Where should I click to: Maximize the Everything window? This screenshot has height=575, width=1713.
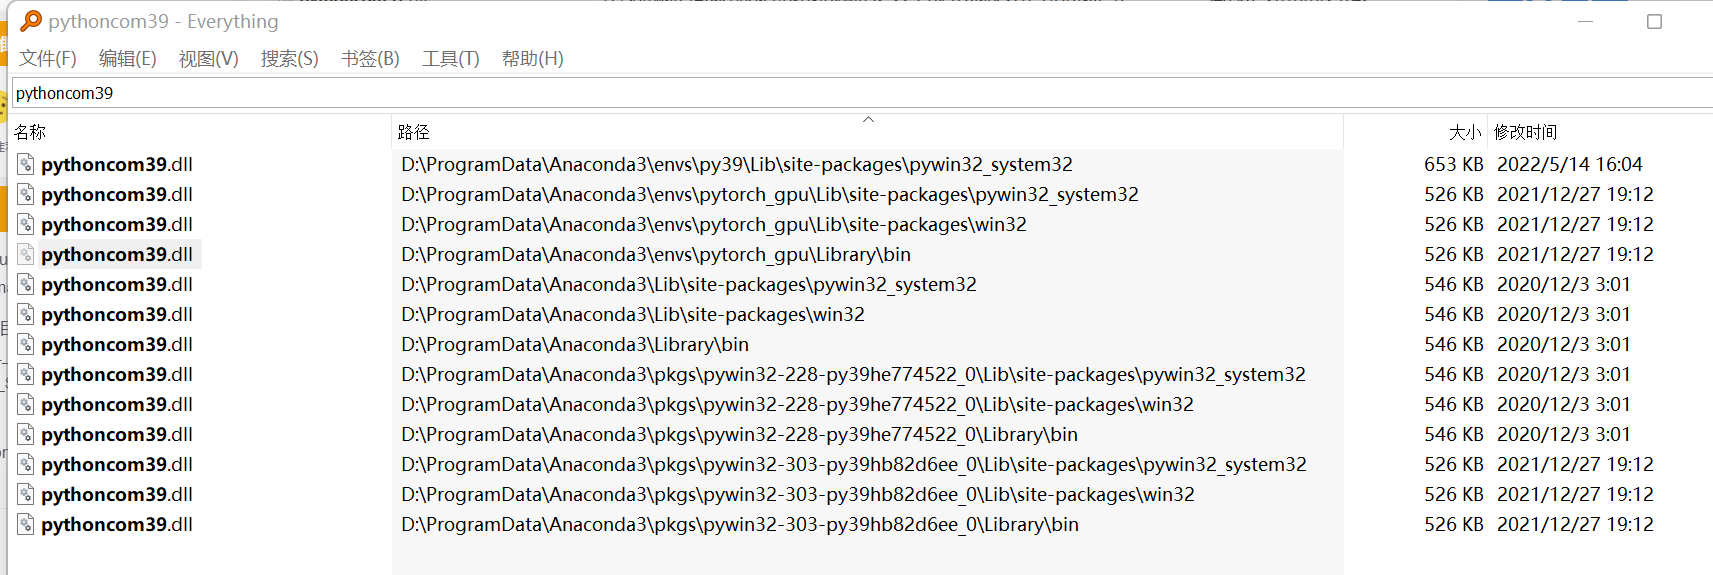1655,21
